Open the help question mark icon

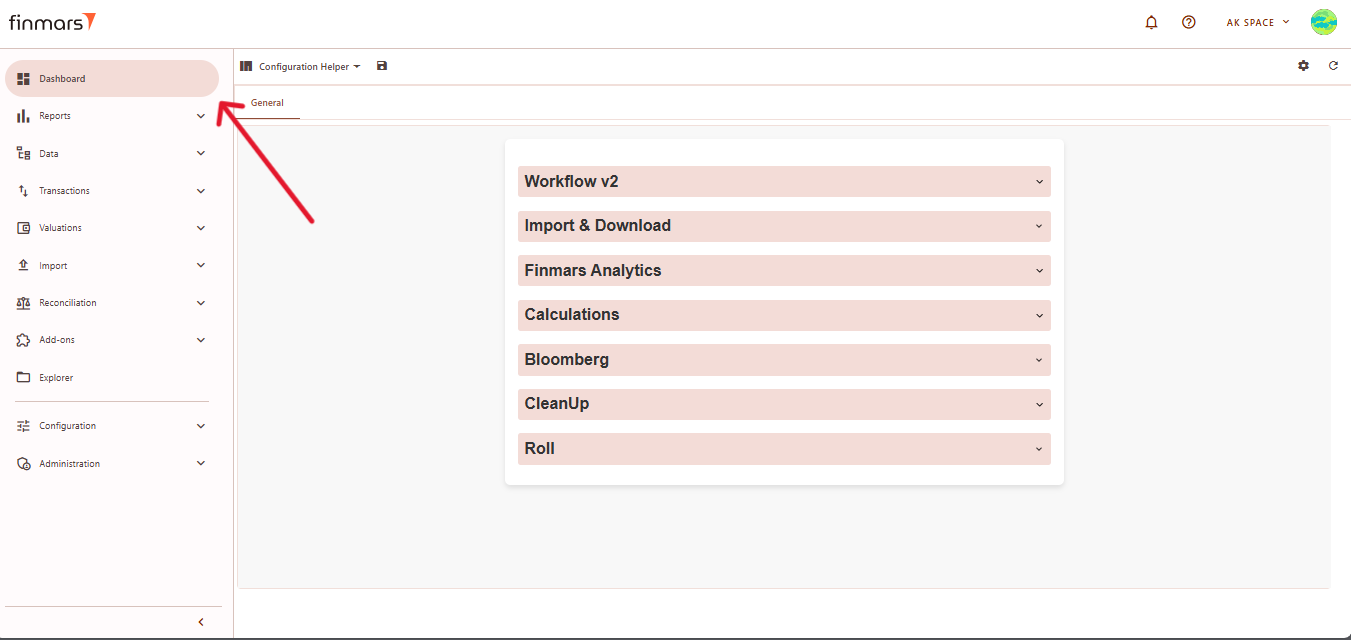tap(1188, 22)
